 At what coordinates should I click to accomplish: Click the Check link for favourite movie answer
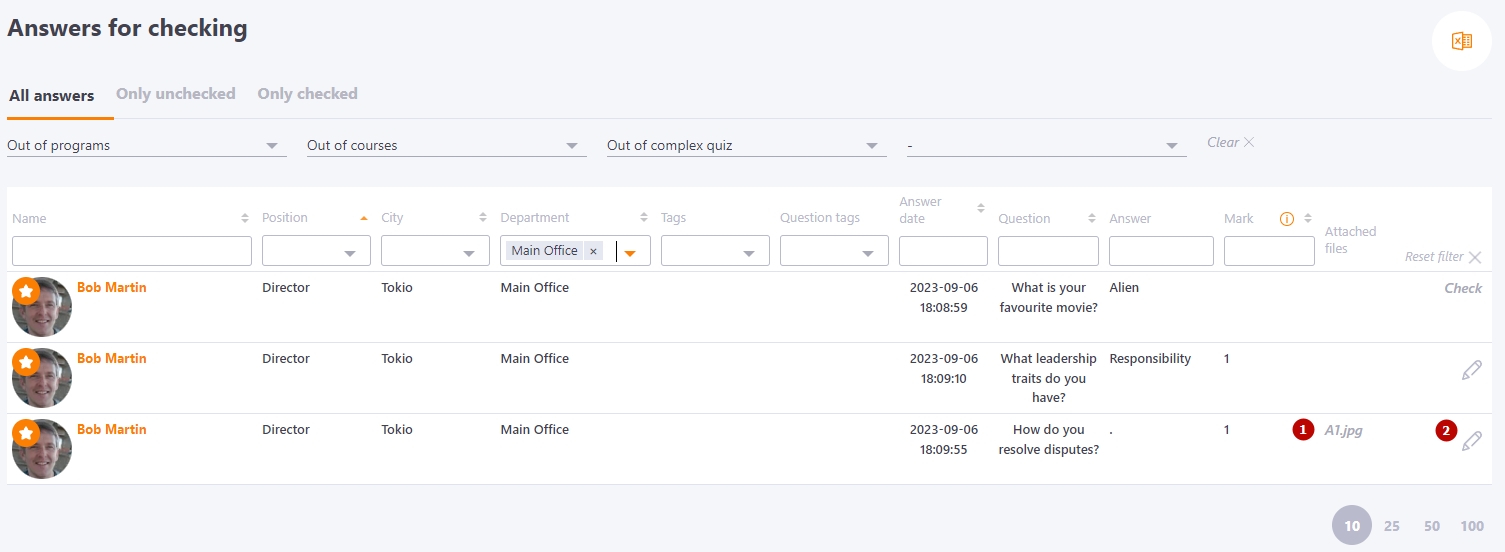1463,288
